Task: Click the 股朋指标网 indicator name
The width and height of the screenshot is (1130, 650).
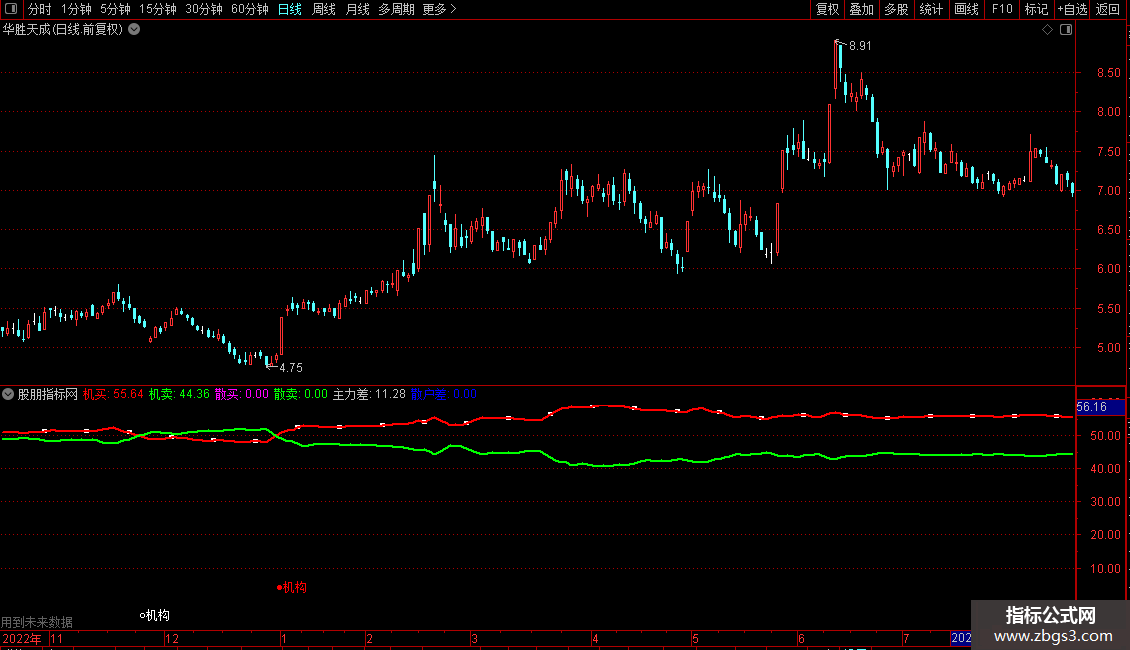Action: [48, 394]
